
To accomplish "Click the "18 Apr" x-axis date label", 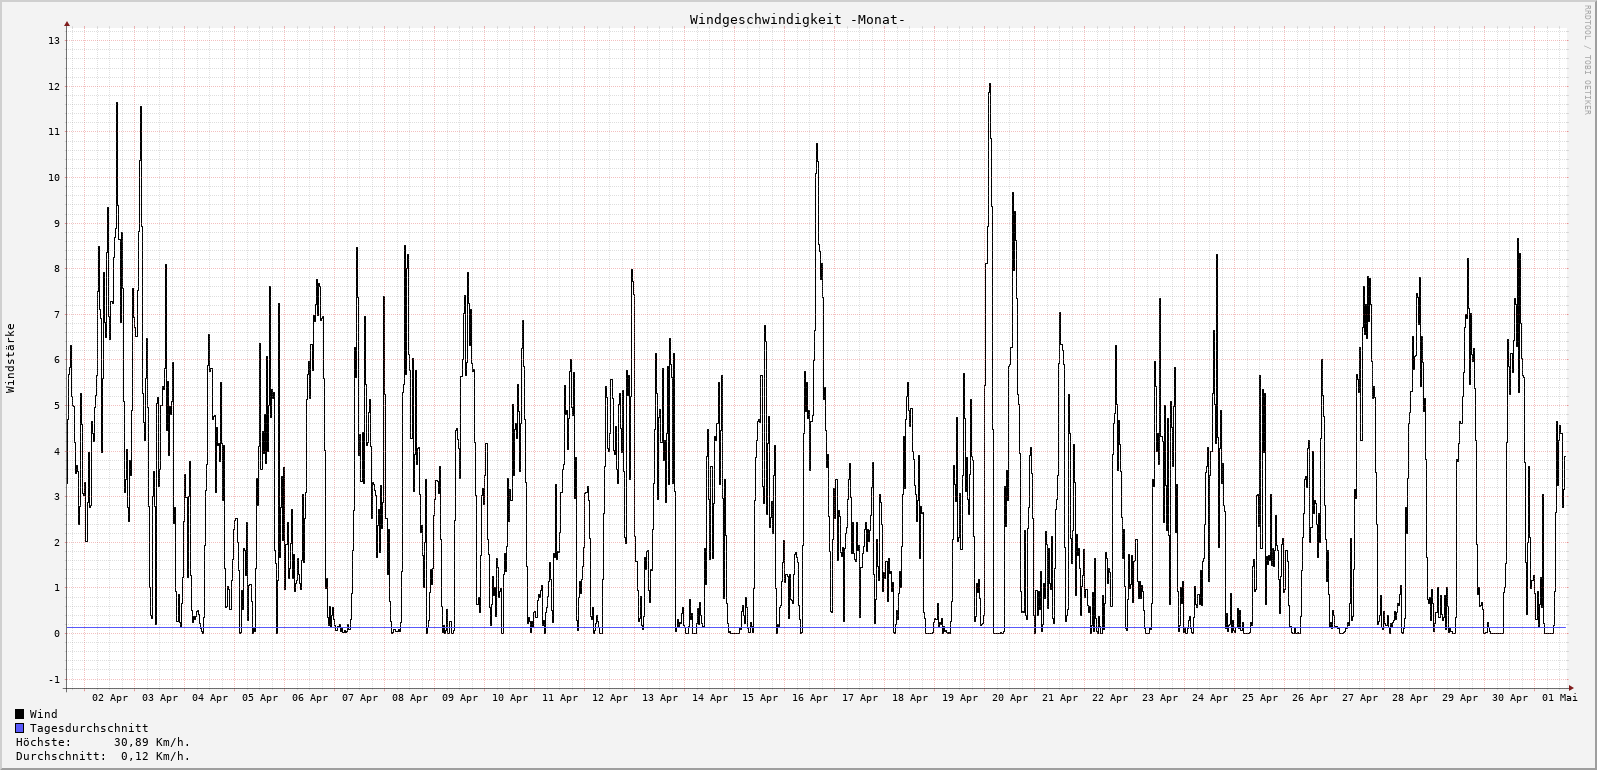I will (x=910, y=698).
